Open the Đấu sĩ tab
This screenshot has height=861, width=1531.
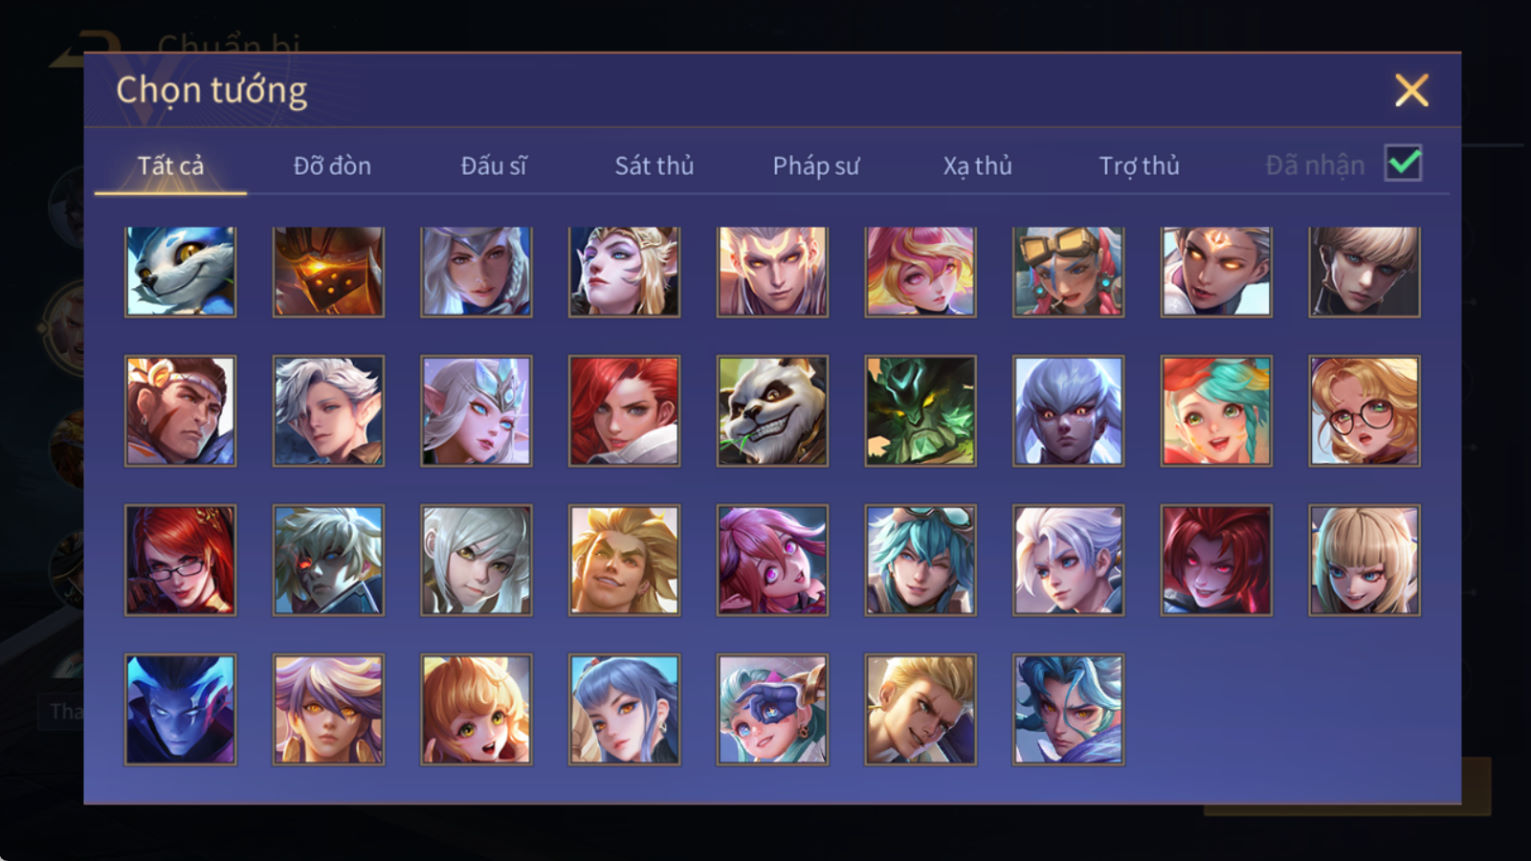[493, 166]
